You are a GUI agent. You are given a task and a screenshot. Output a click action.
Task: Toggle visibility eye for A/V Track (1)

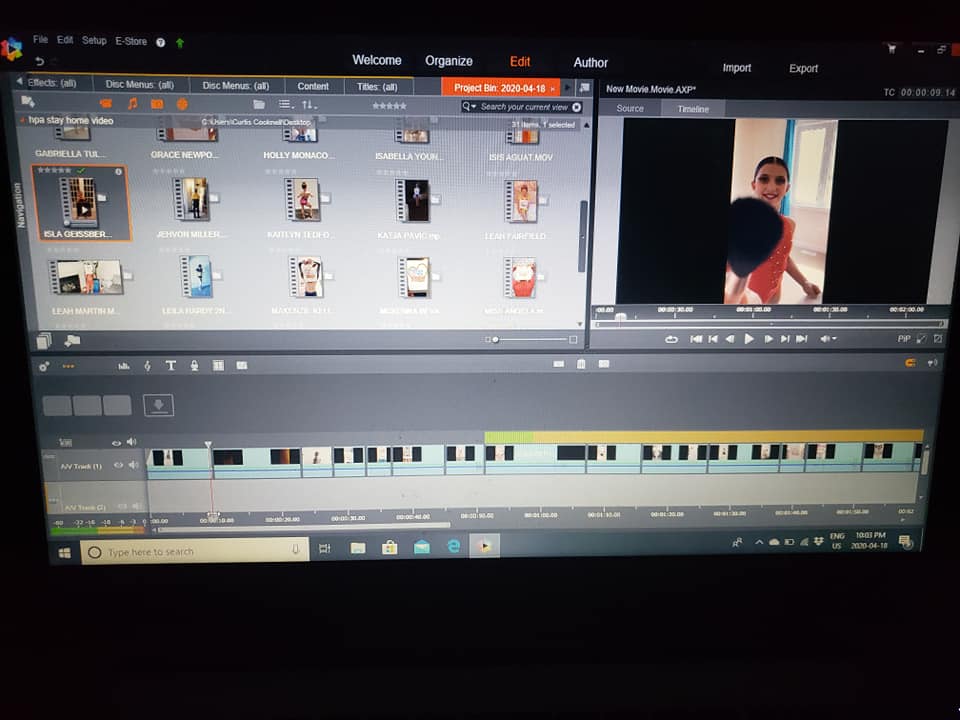click(x=118, y=465)
